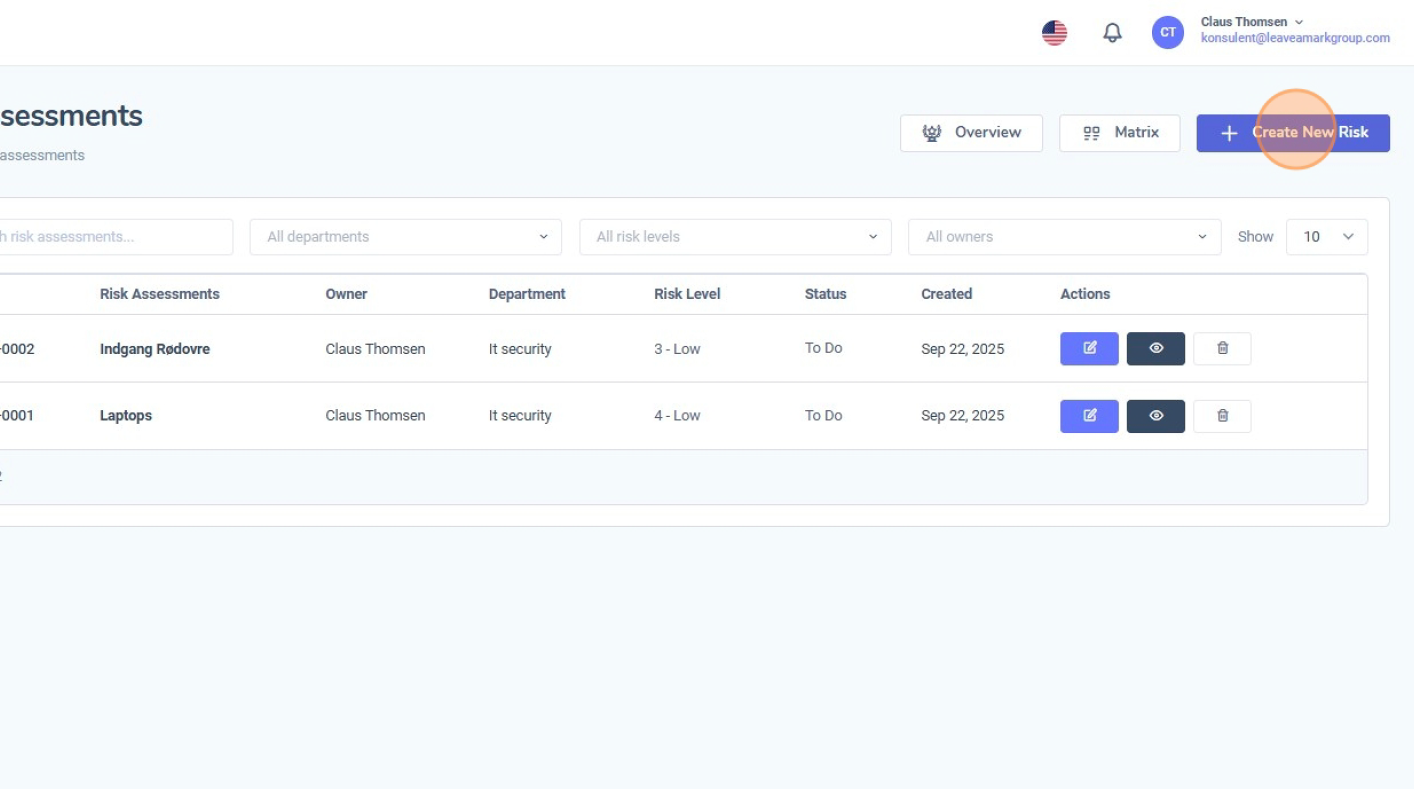This screenshot has height=789, width=1414.
Task: Expand the All owners filter
Action: (1064, 237)
